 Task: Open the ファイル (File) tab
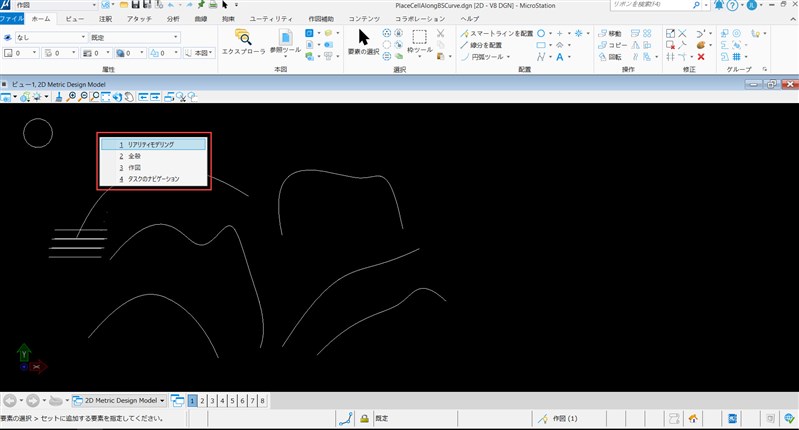pyautogui.click(x=12, y=19)
